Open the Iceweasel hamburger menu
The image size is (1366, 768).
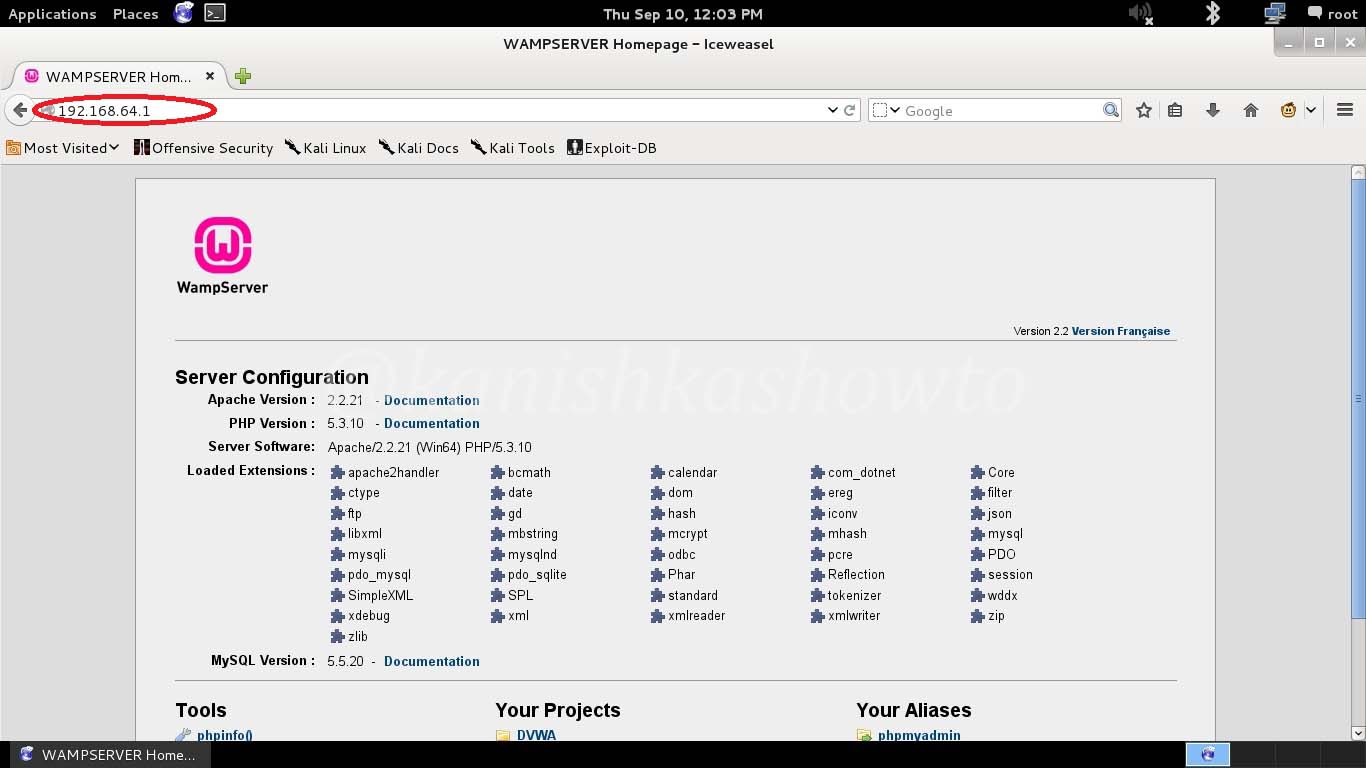pyautogui.click(x=1345, y=110)
